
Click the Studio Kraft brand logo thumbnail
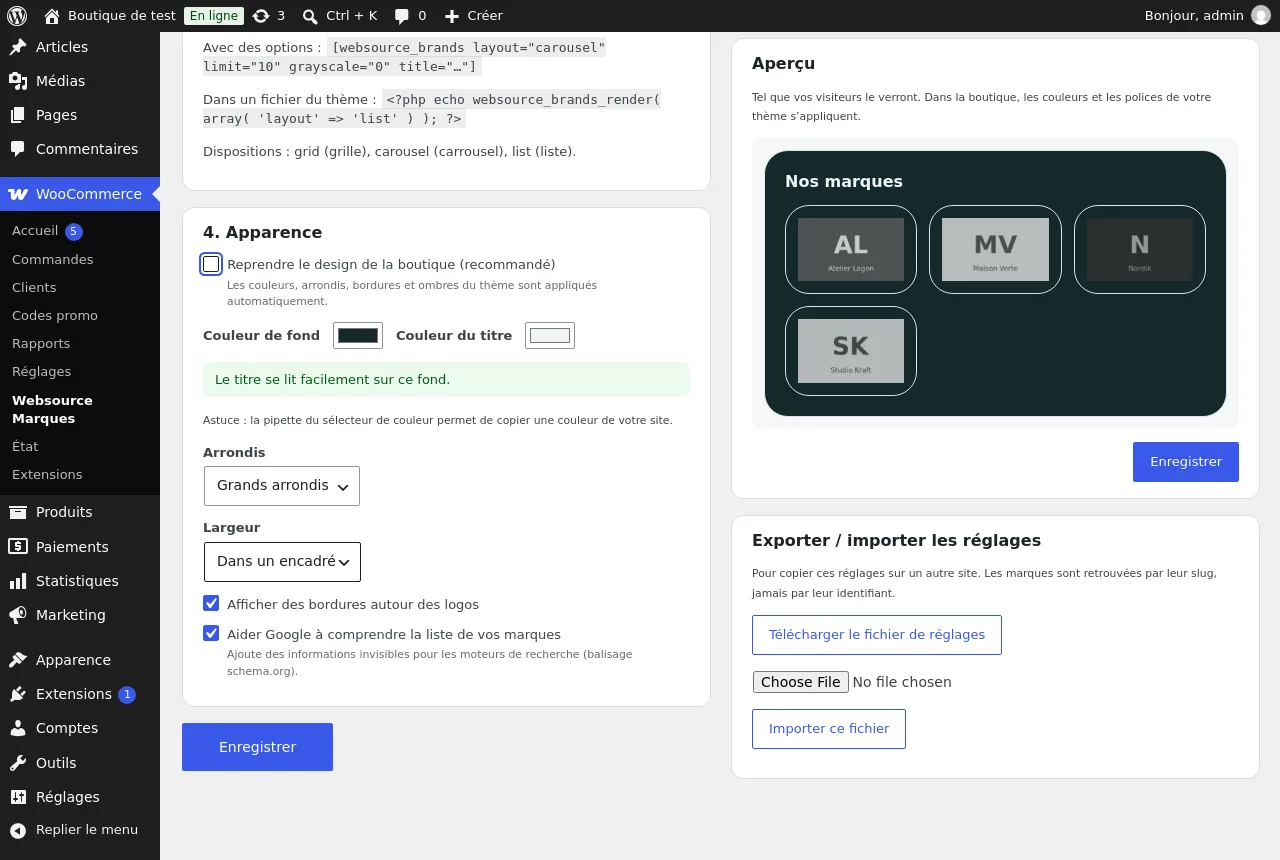(851, 351)
